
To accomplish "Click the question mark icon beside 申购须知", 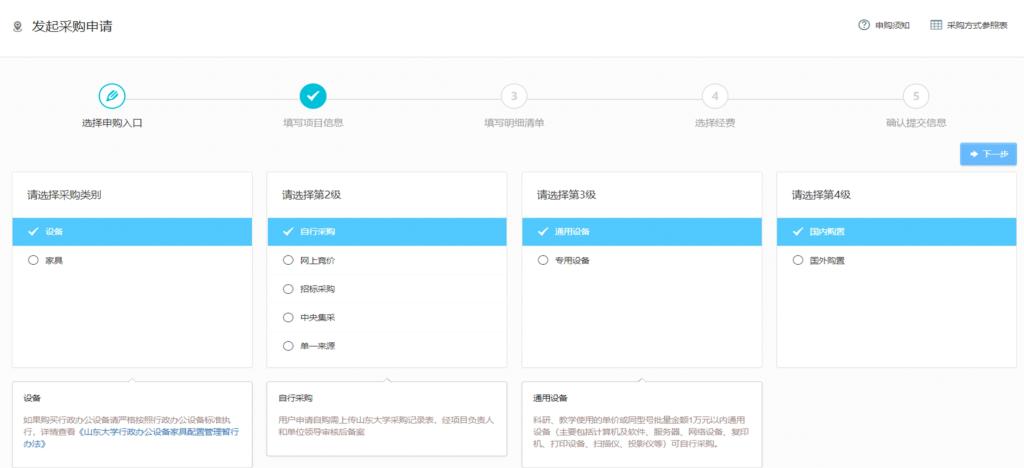I will pos(864,25).
